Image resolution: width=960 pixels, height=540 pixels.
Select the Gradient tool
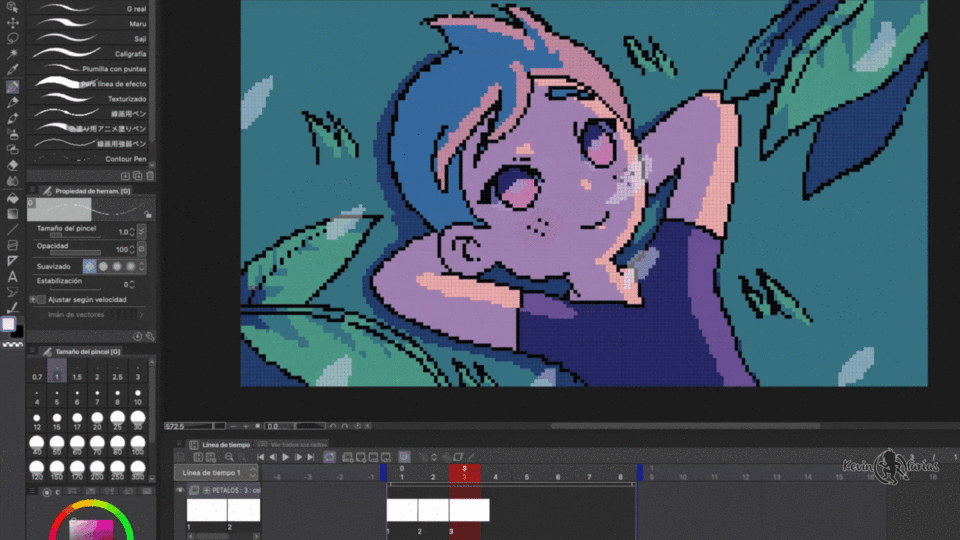(12, 214)
